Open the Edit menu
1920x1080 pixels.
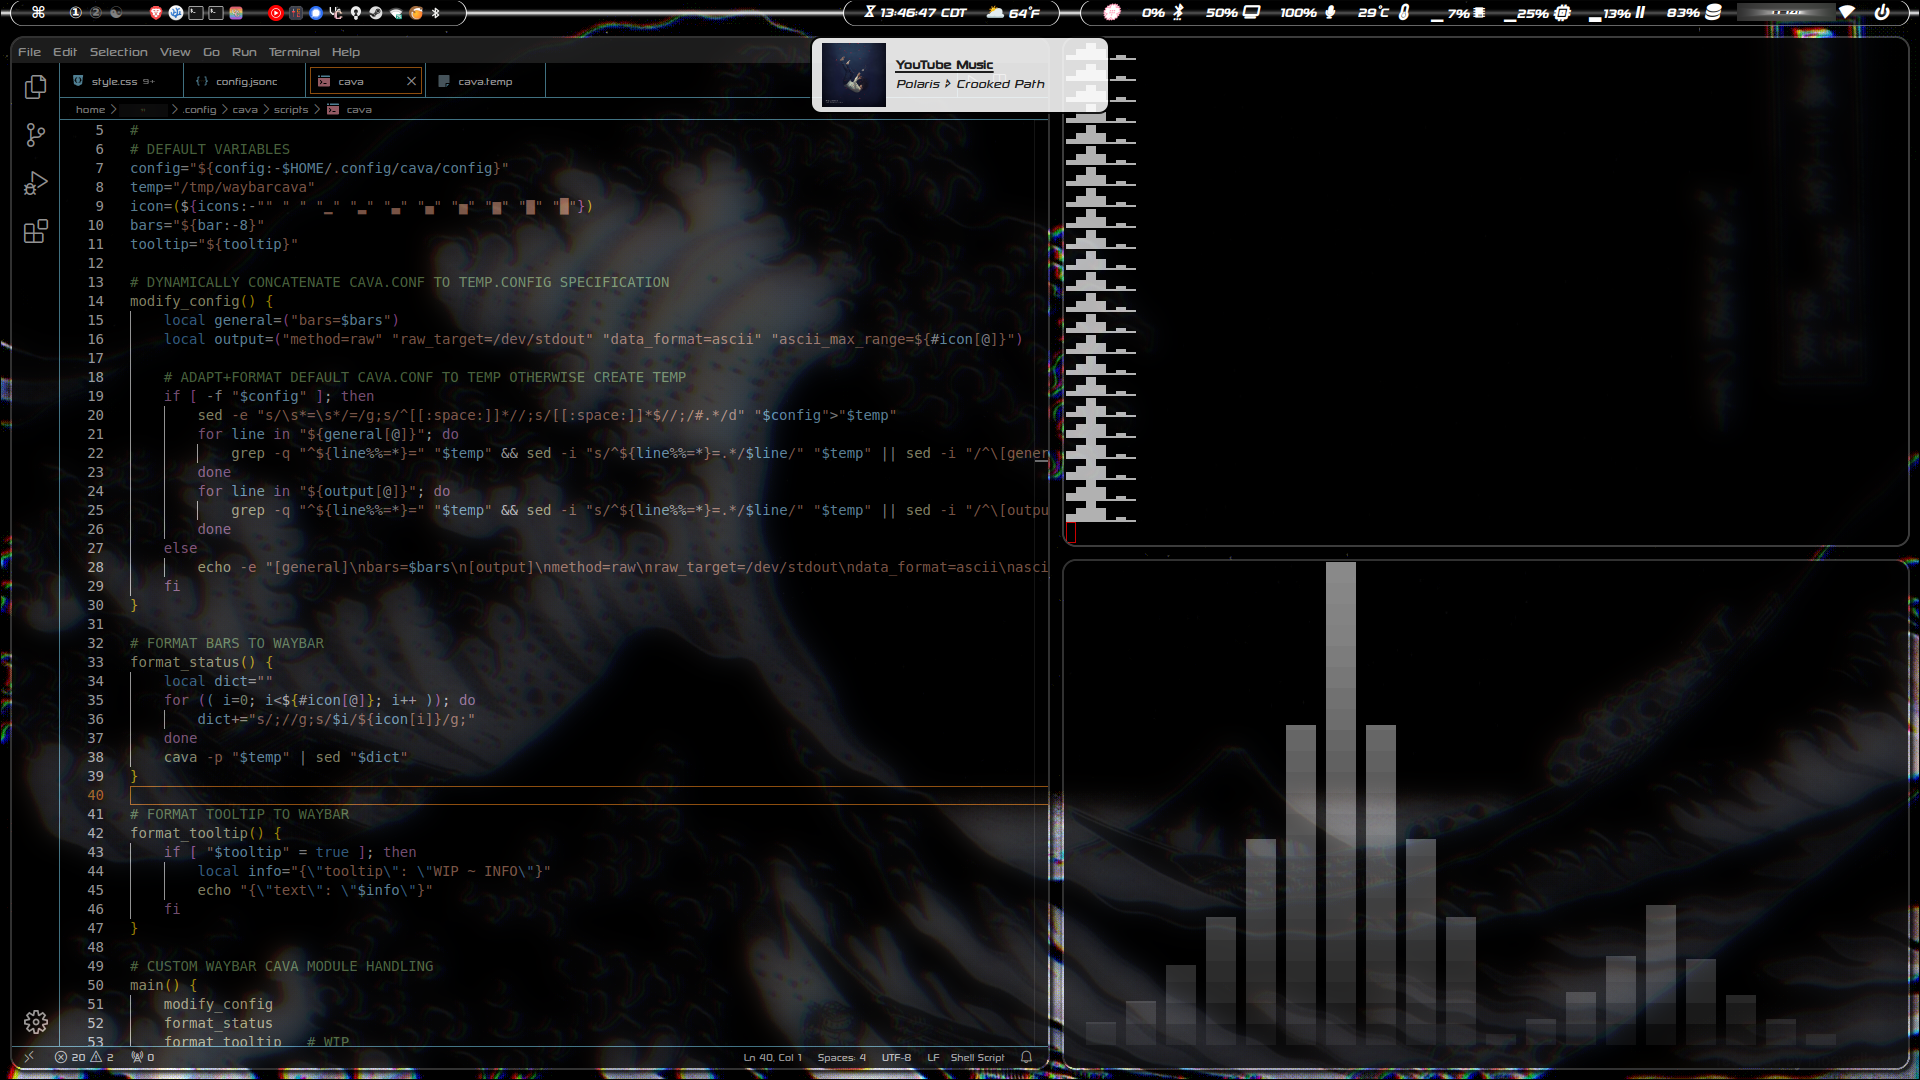coord(65,52)
